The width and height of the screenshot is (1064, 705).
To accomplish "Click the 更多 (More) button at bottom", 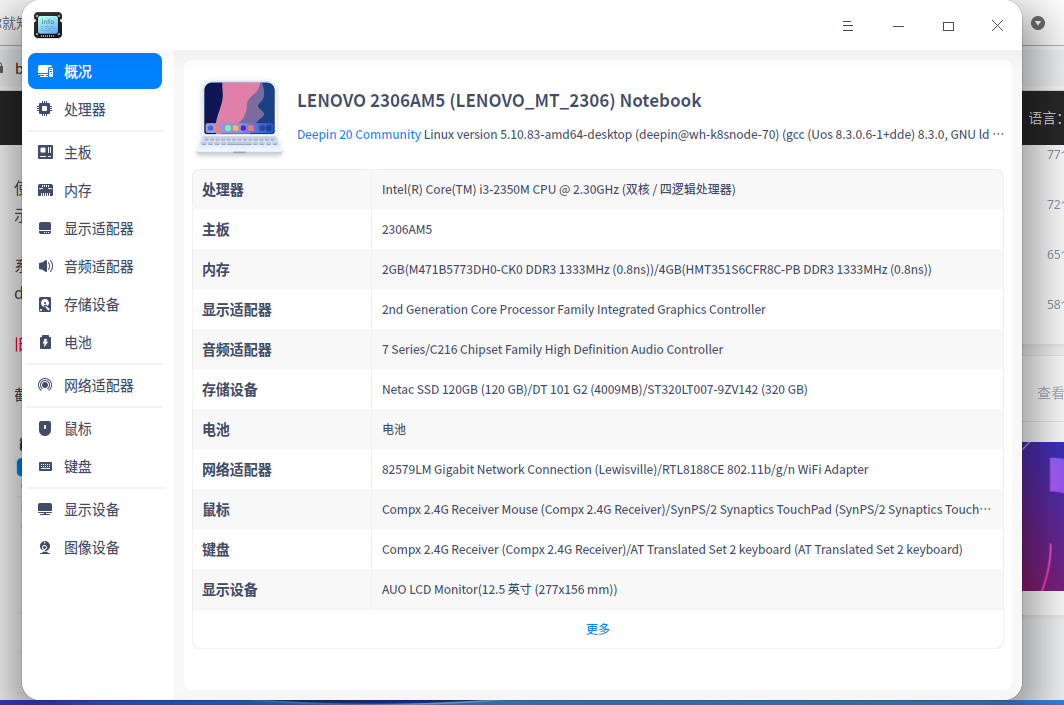I will (x=597, y=628).
